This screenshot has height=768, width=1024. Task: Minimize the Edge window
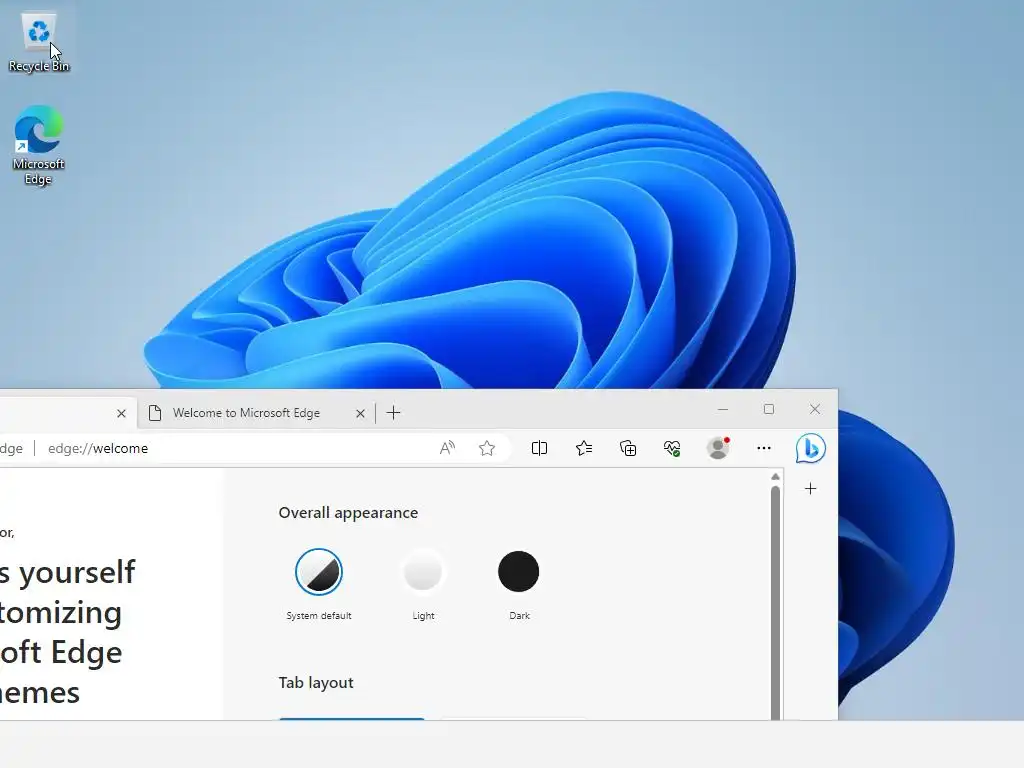723,409
